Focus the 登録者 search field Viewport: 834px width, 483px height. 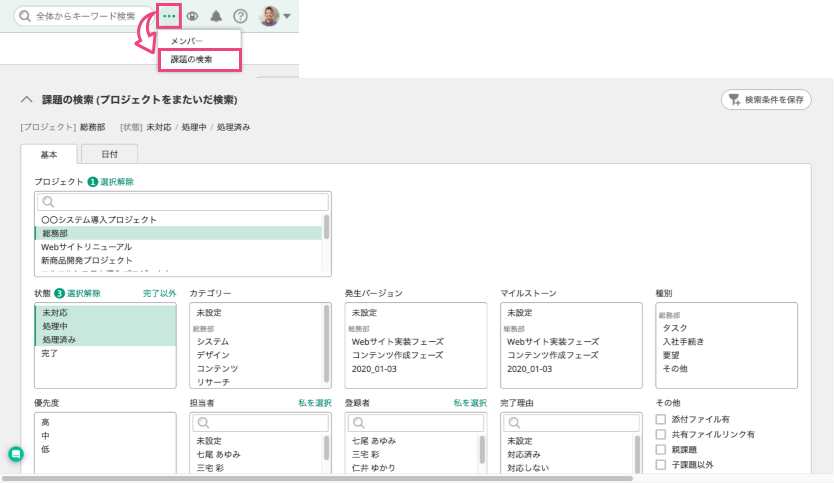click(x=416, y=423)
